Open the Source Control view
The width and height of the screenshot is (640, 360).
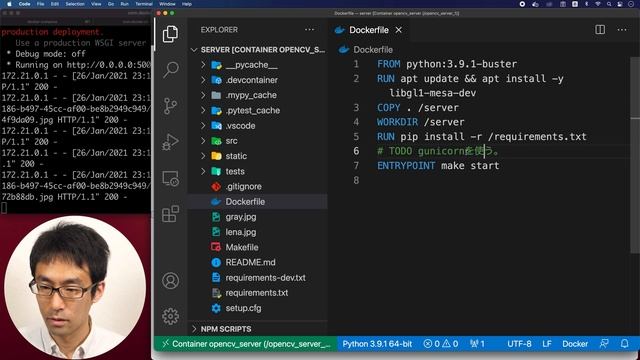(170, 106)
